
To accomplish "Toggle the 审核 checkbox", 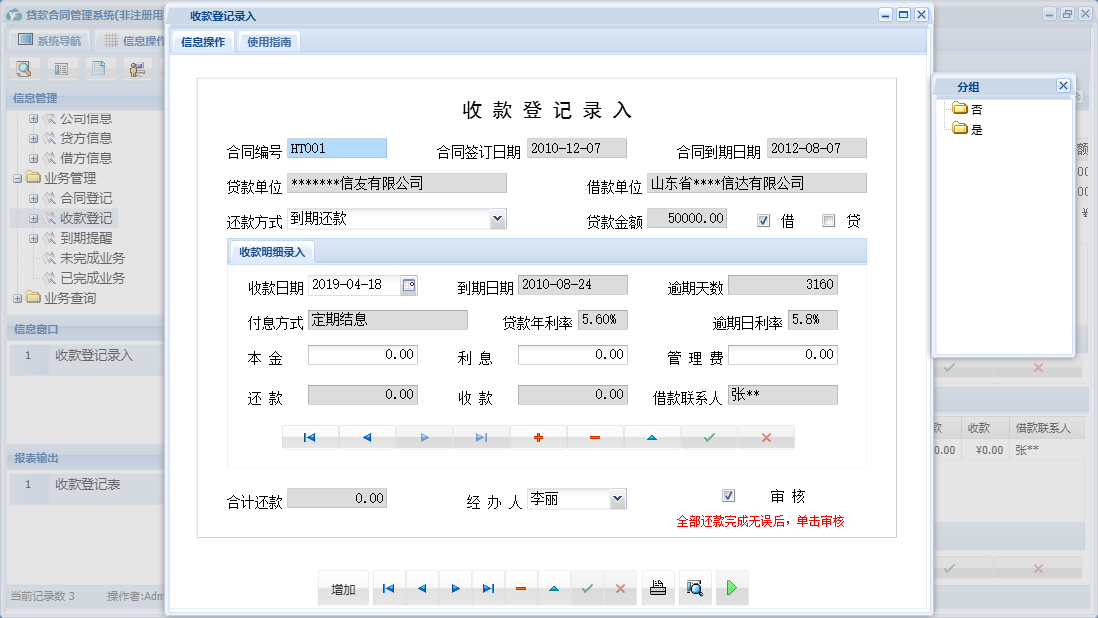I will [x=729, y=494].
